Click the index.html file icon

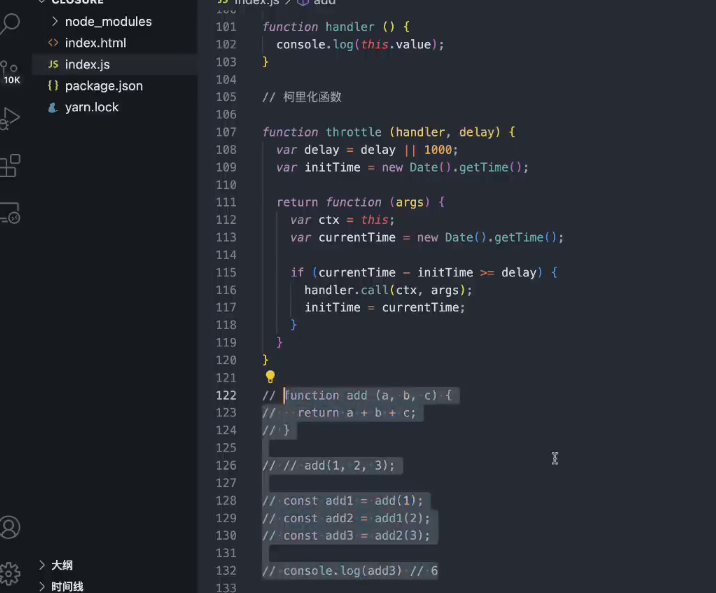pyautogui.click(x=53, y=43)
